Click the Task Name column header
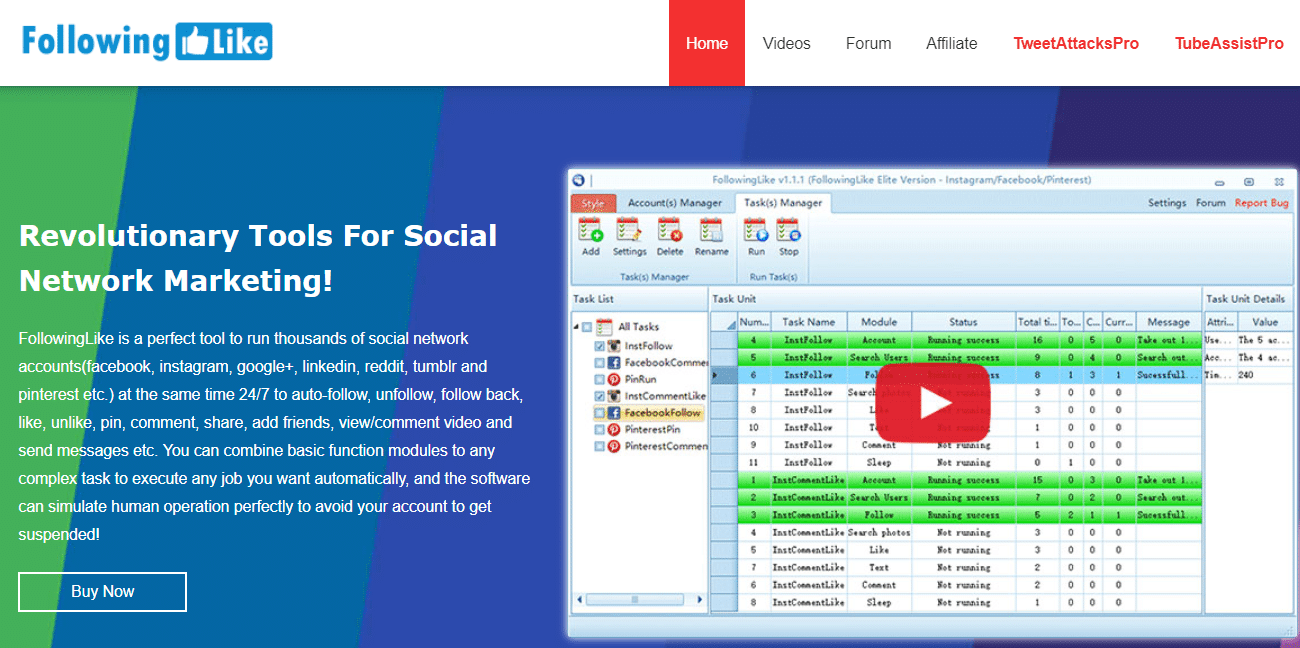The image size is (1300, 648). (x=809, y=322)
